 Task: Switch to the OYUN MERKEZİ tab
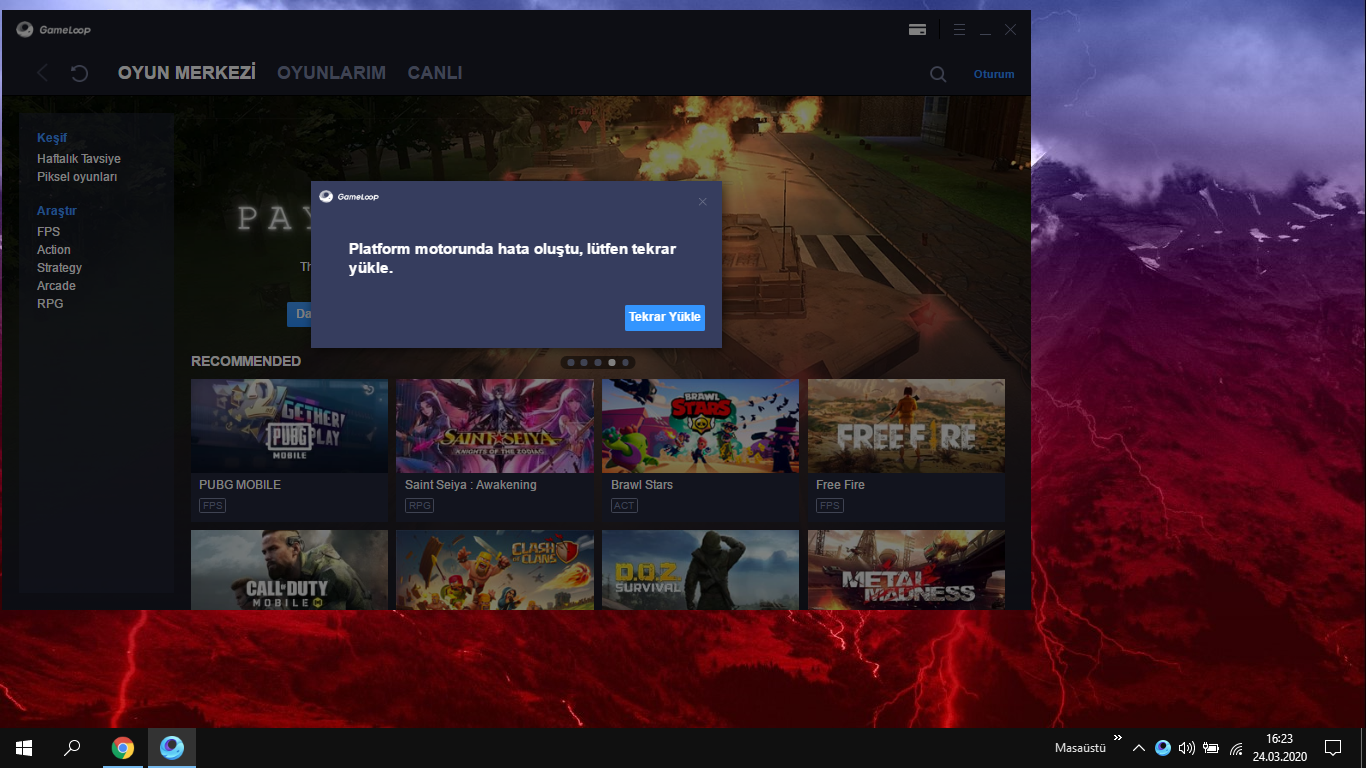click(x=187, y=73)
